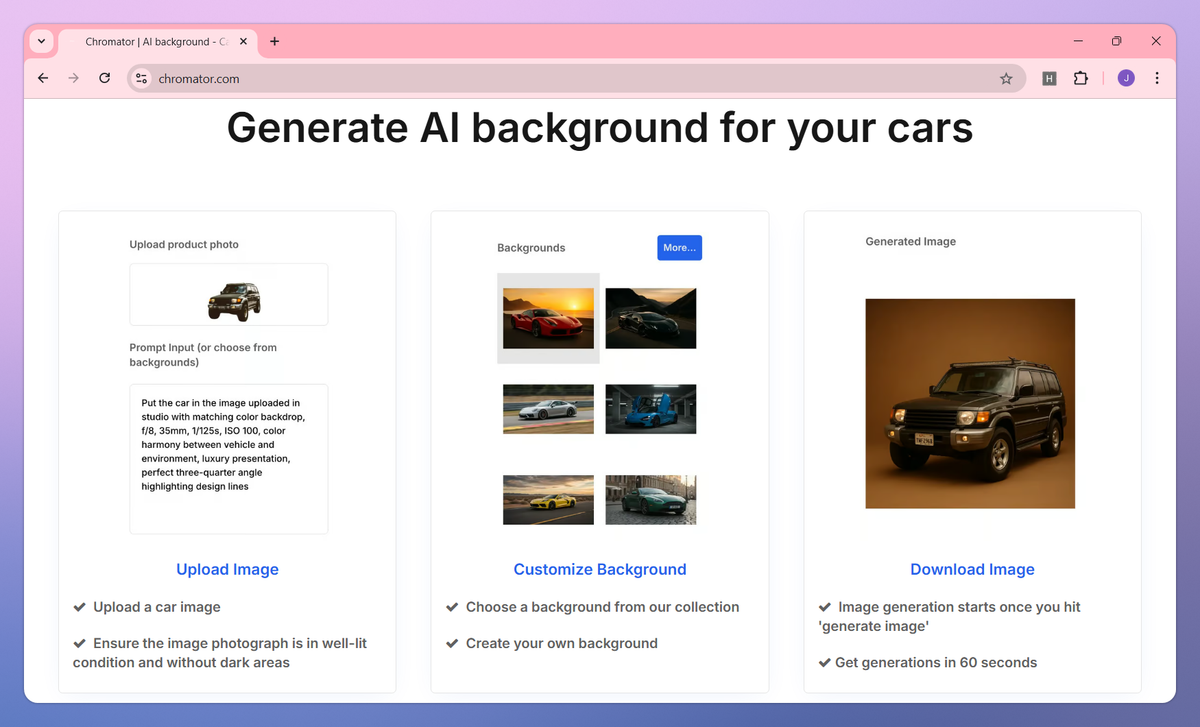Click the Upload Image link
Screen dimensions: 1200x727
[227, 569]
